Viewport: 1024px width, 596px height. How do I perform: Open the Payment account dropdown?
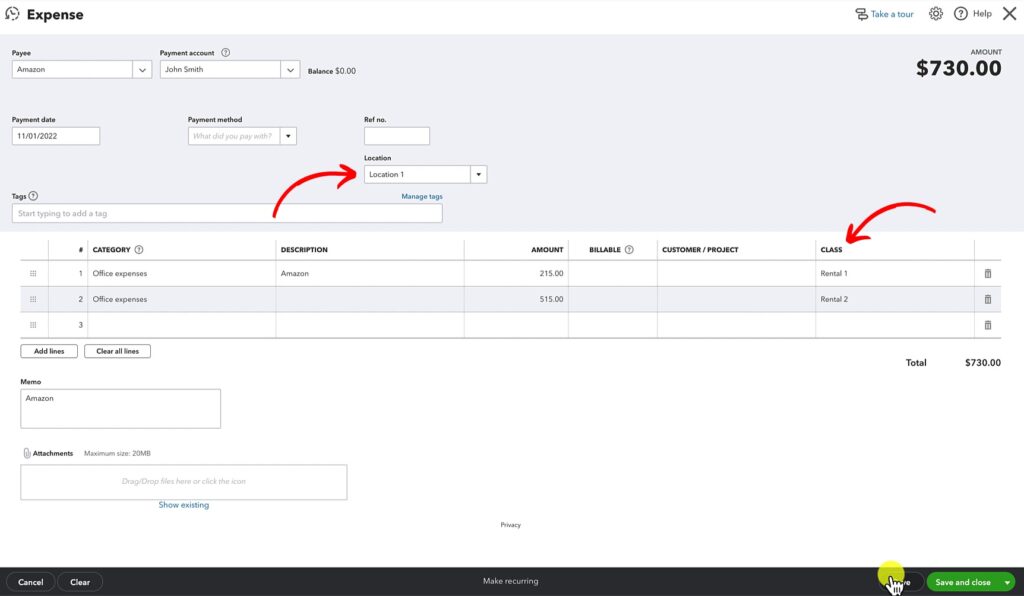point(290,69)
